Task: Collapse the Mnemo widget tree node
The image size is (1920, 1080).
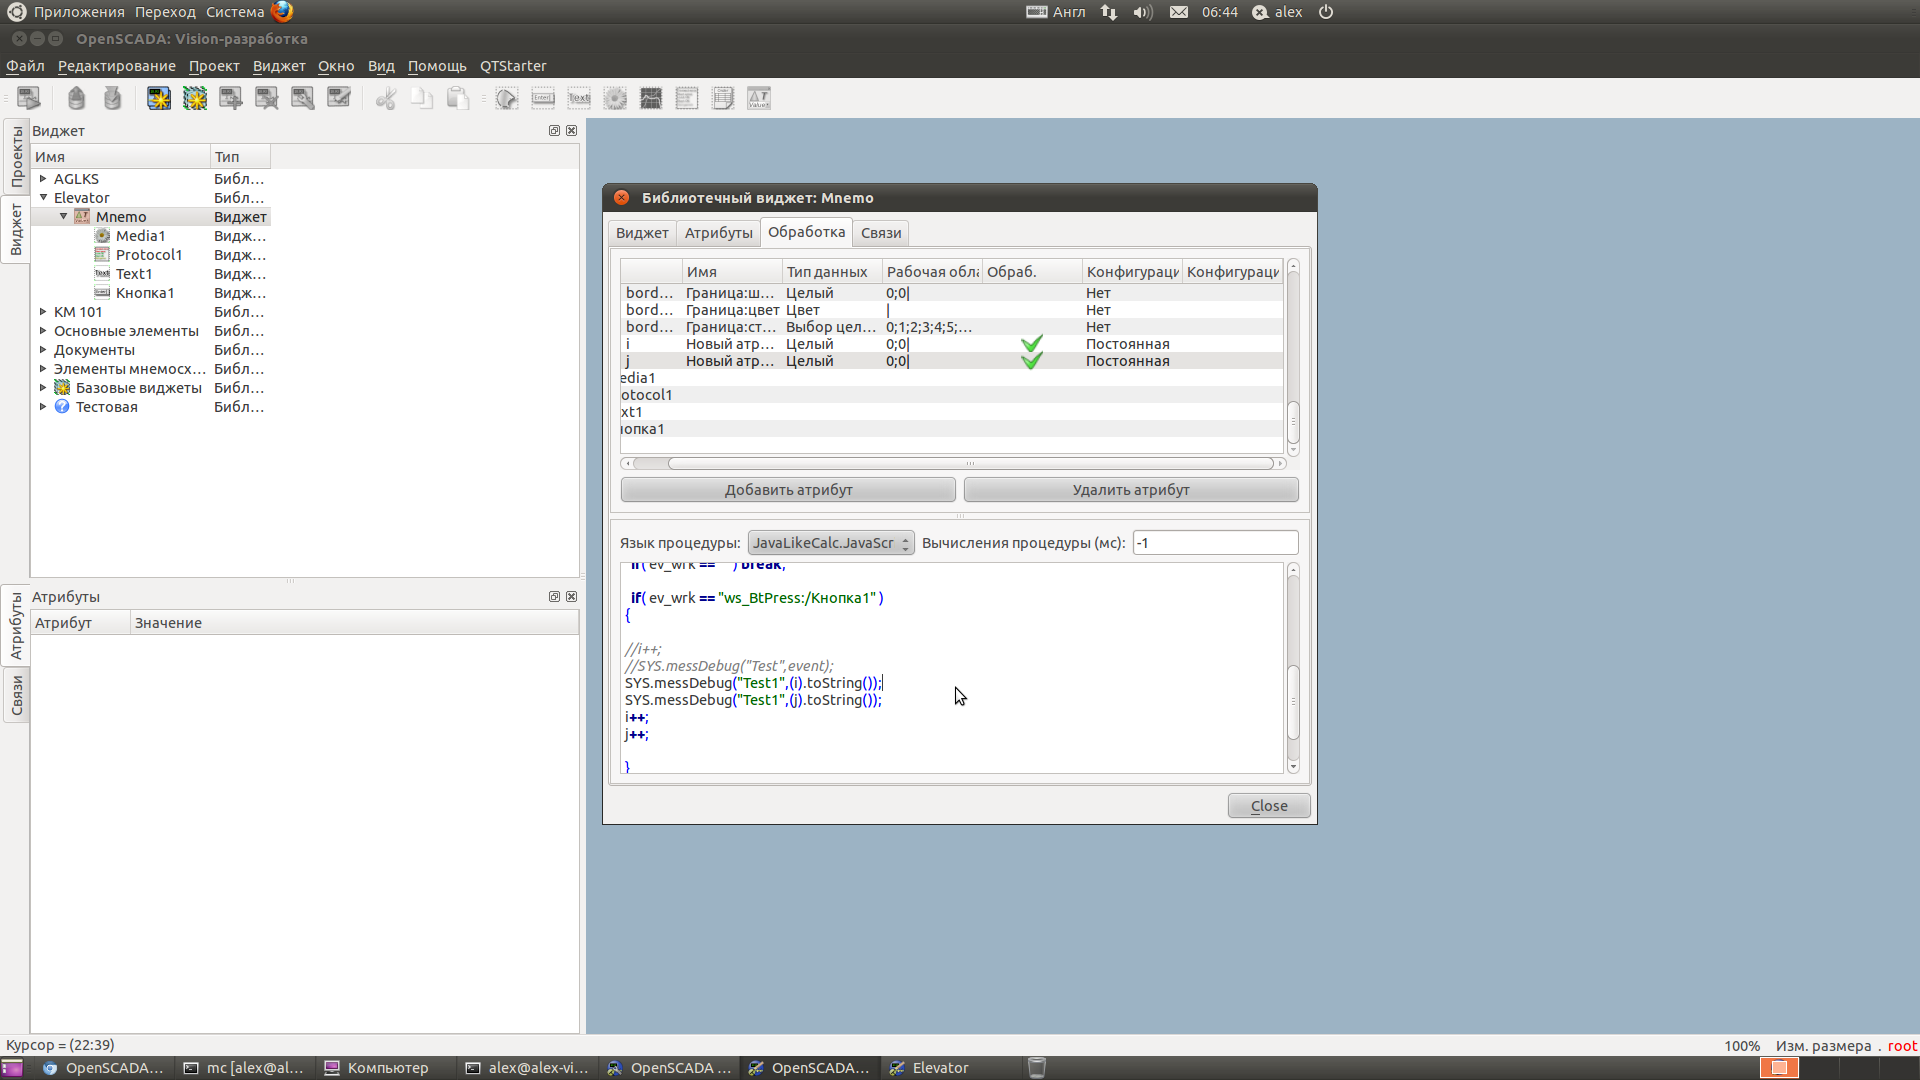Action: (x=63, y=217)
